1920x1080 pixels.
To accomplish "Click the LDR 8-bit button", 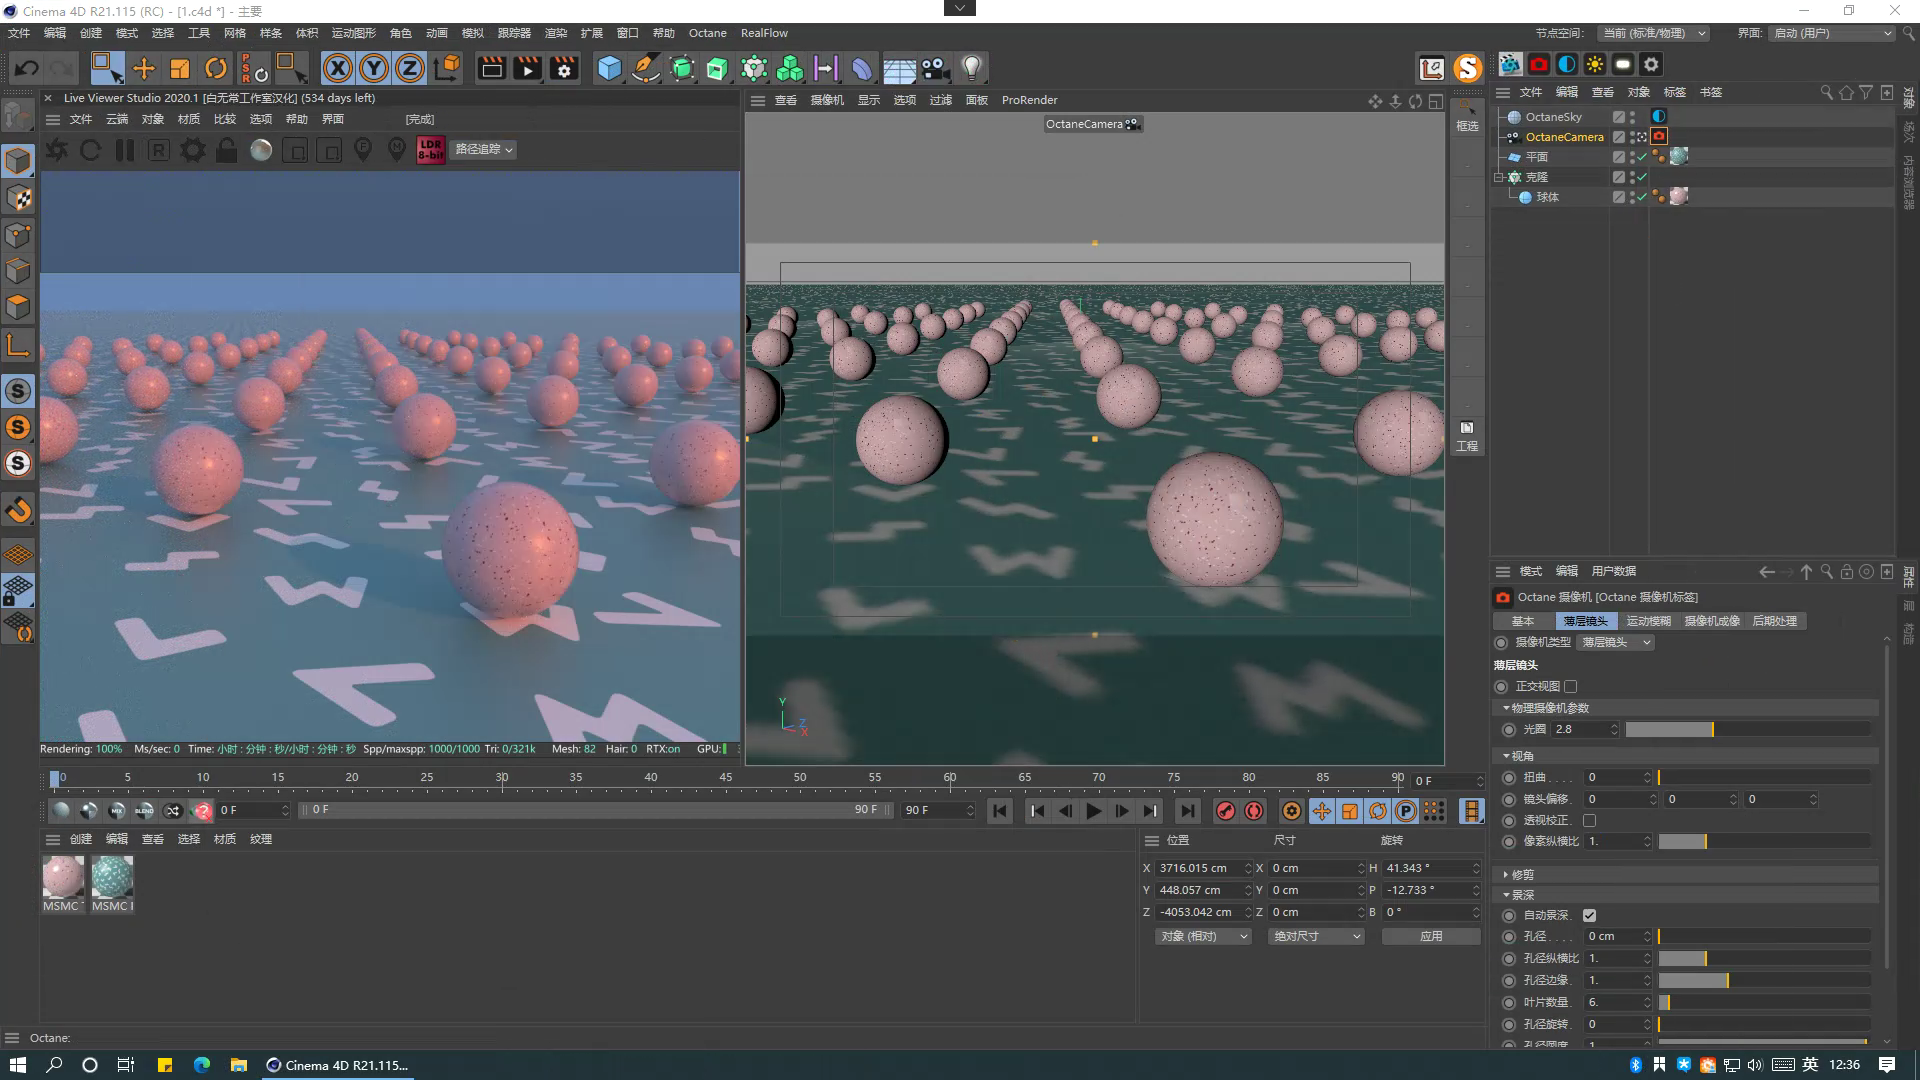I will pos(430,150).
